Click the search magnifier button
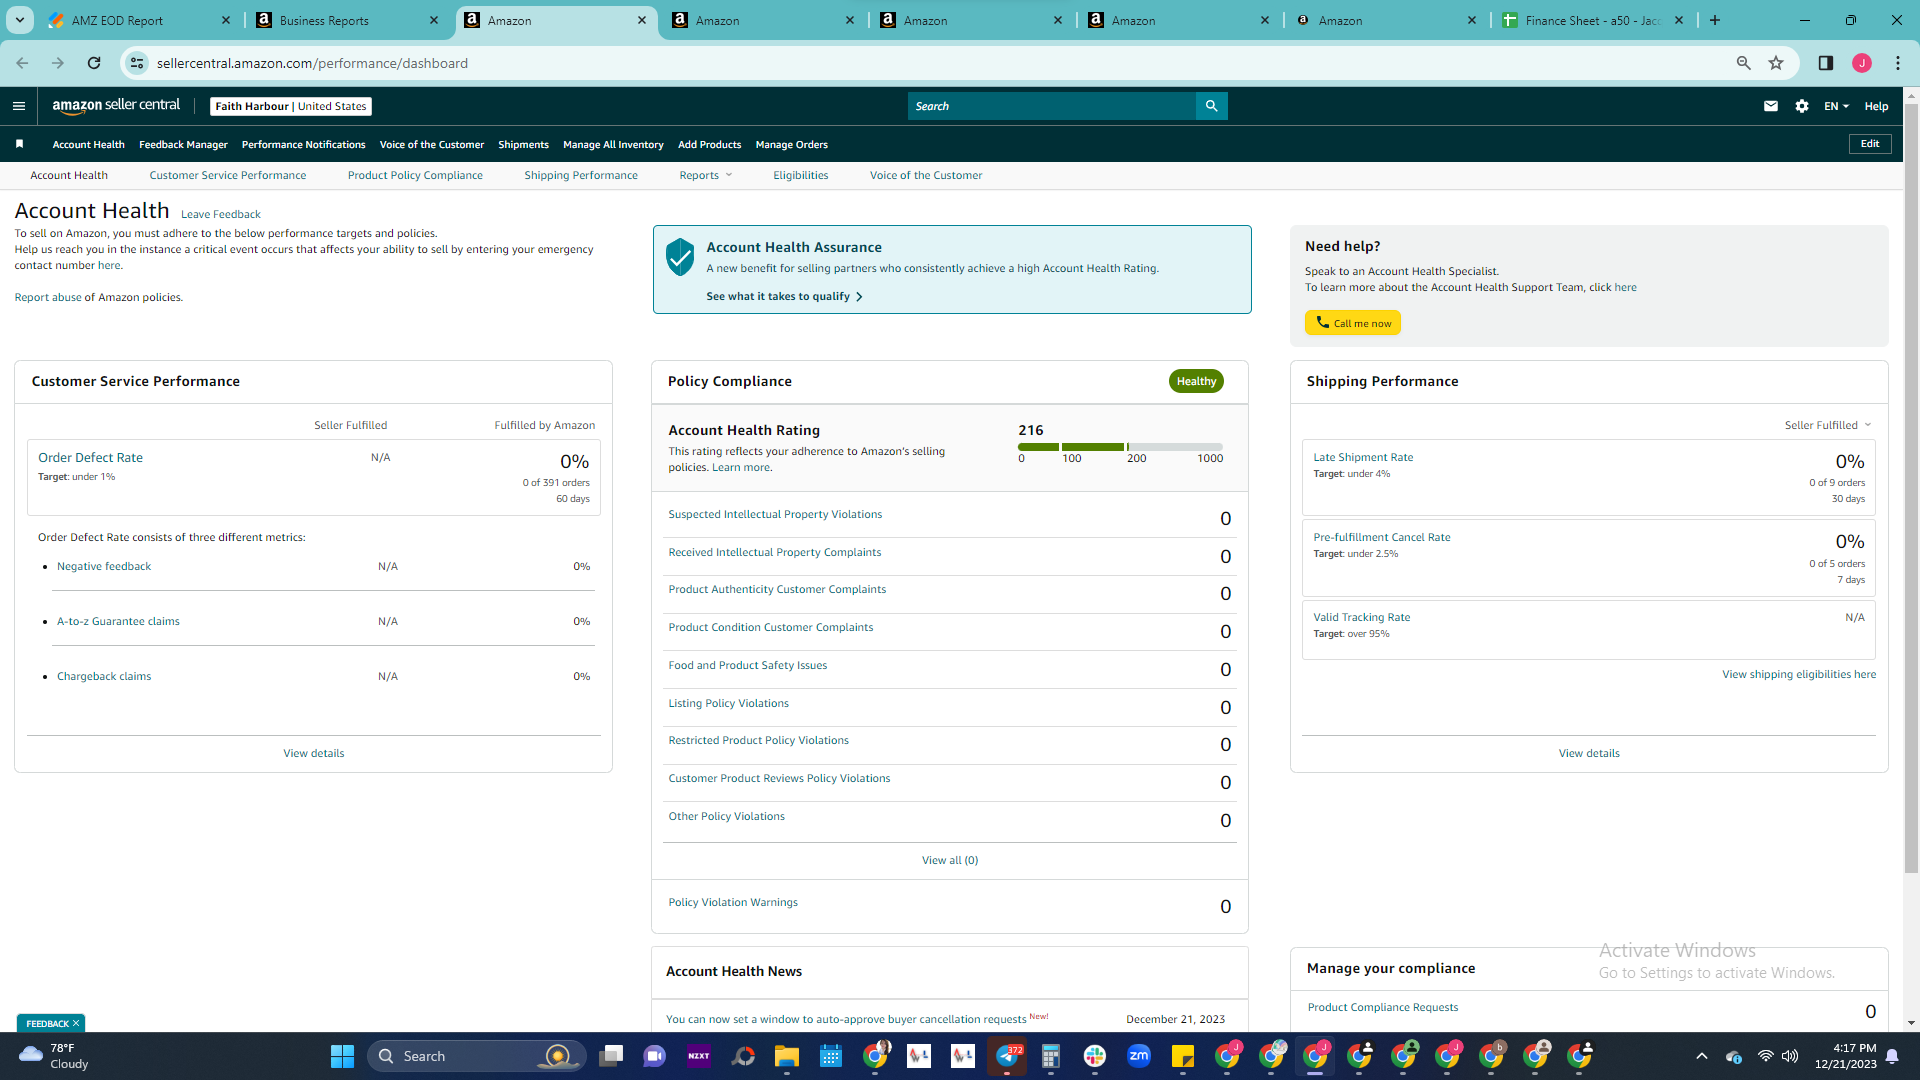Screen dimensions: 1920x1080 tap(1211, 106)
